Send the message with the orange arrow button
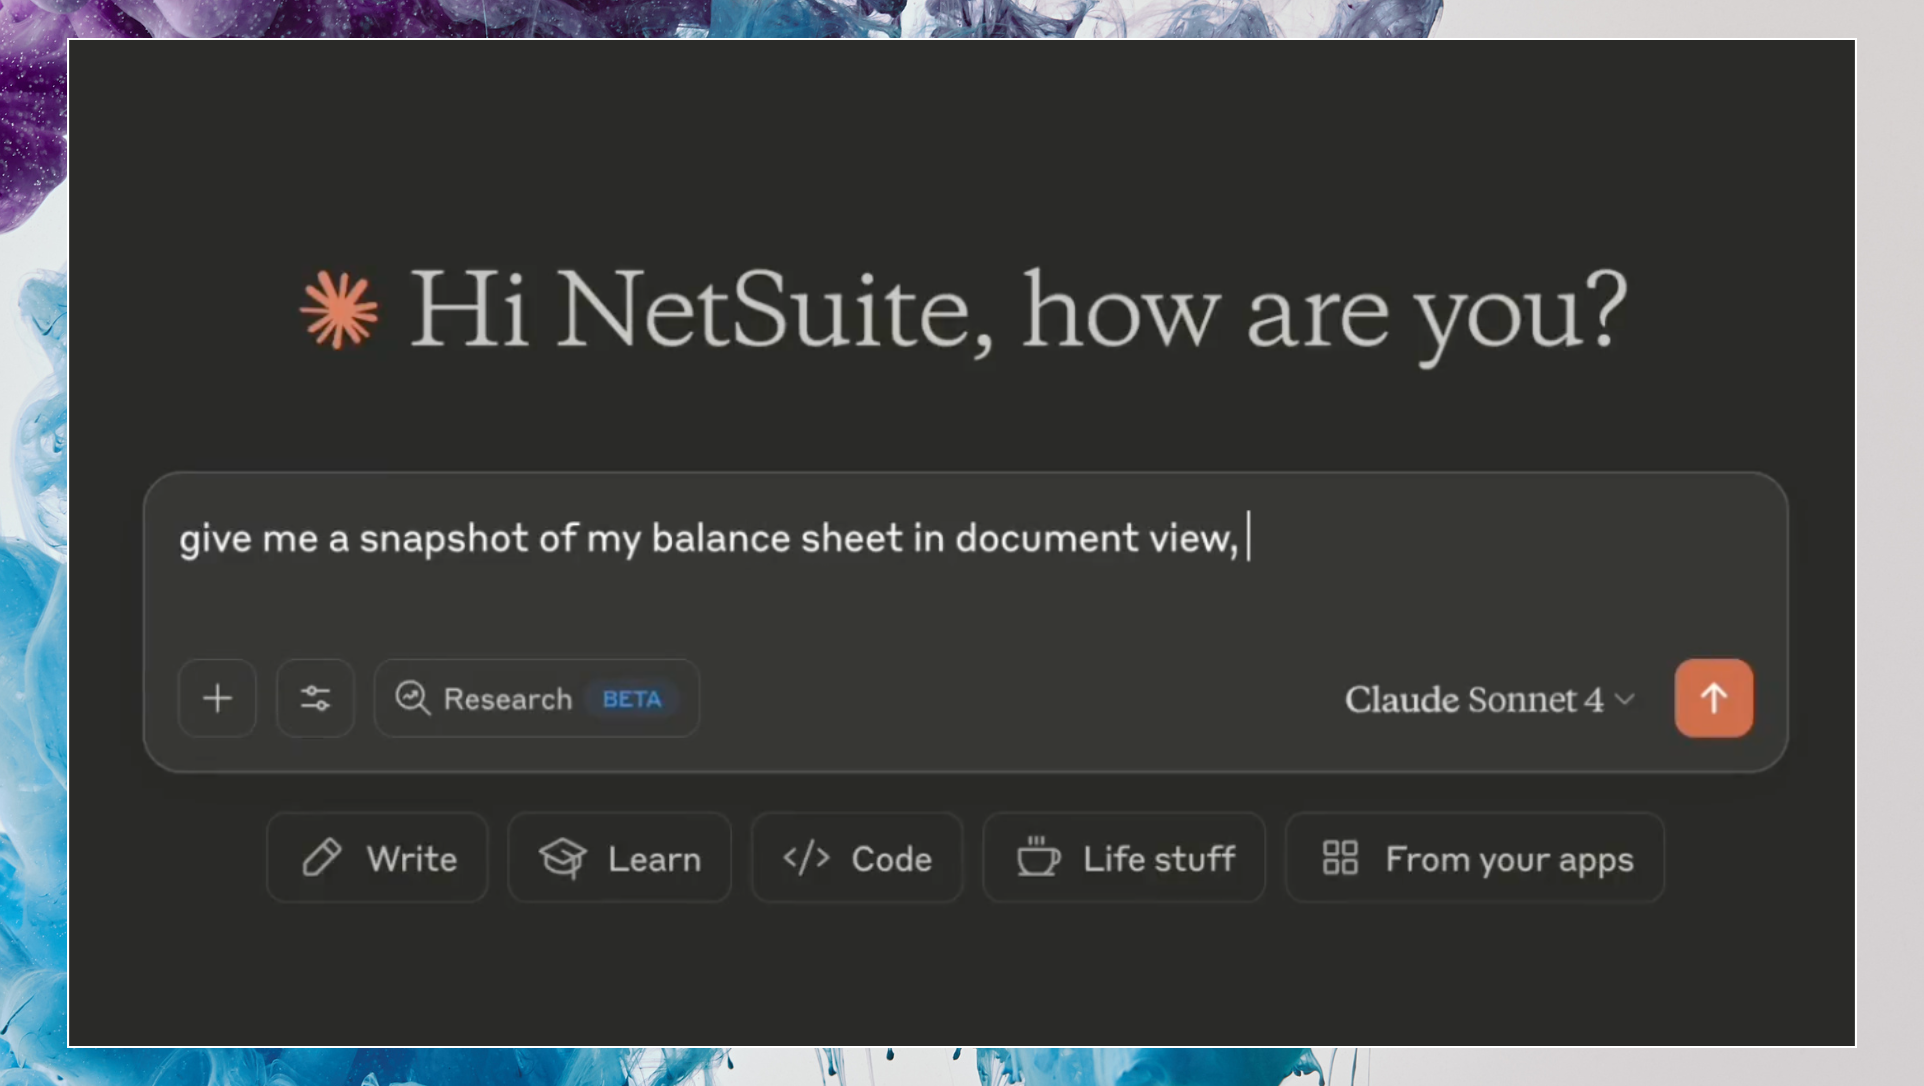The width and height of the screenshot is (1924, 1086). click(1714, 698)
